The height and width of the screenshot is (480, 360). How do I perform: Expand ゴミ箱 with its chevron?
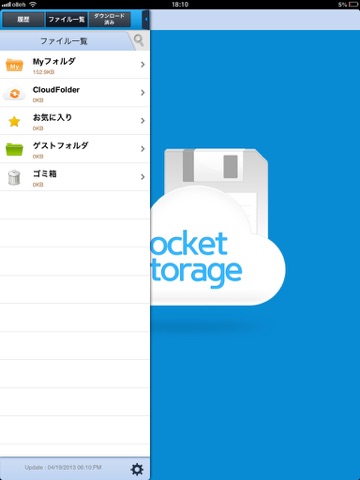(143, 176)
